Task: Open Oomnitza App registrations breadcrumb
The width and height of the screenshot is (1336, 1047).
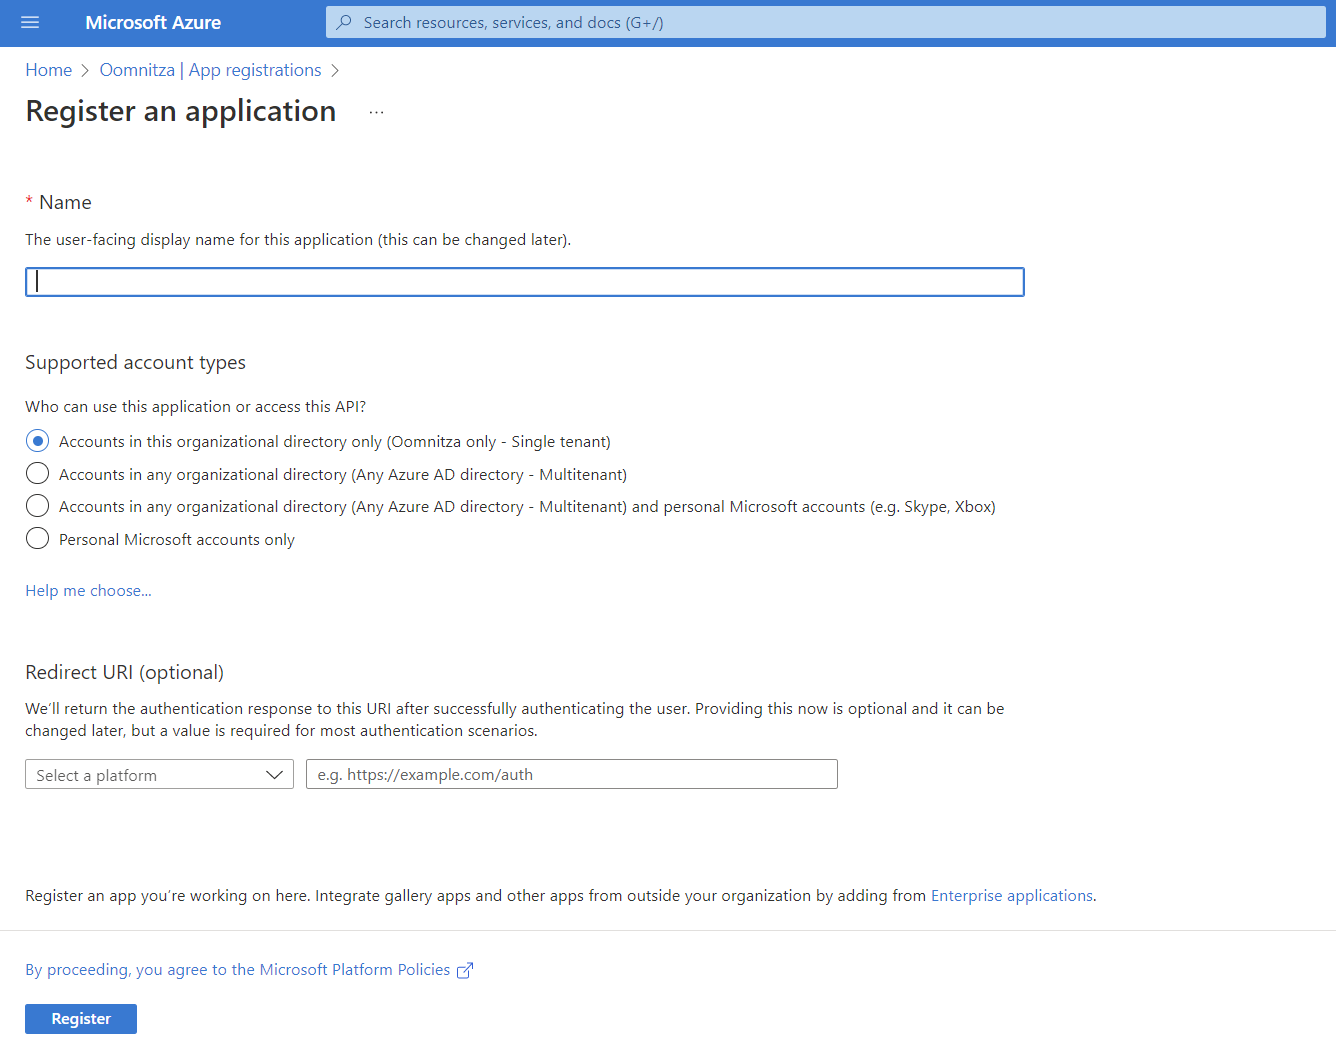Action: pos(210,69)
